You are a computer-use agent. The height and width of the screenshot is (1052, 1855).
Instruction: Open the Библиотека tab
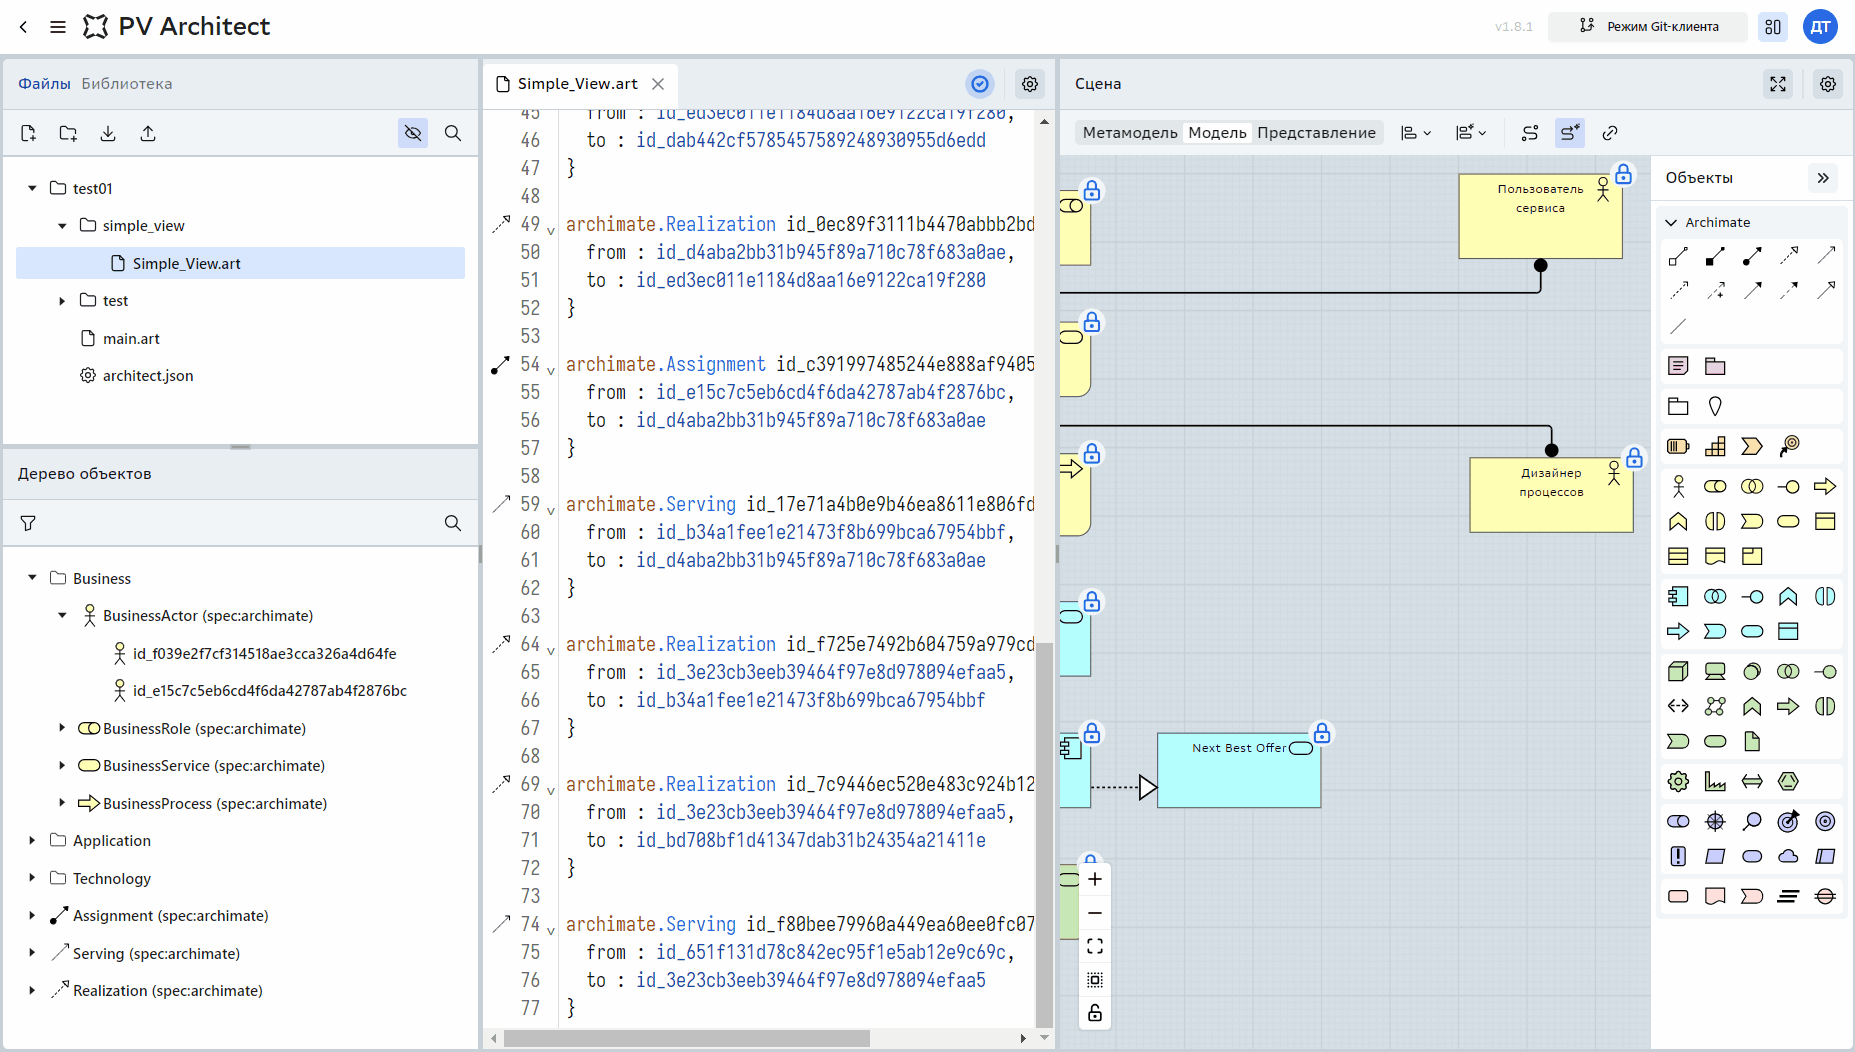[127, 84]
